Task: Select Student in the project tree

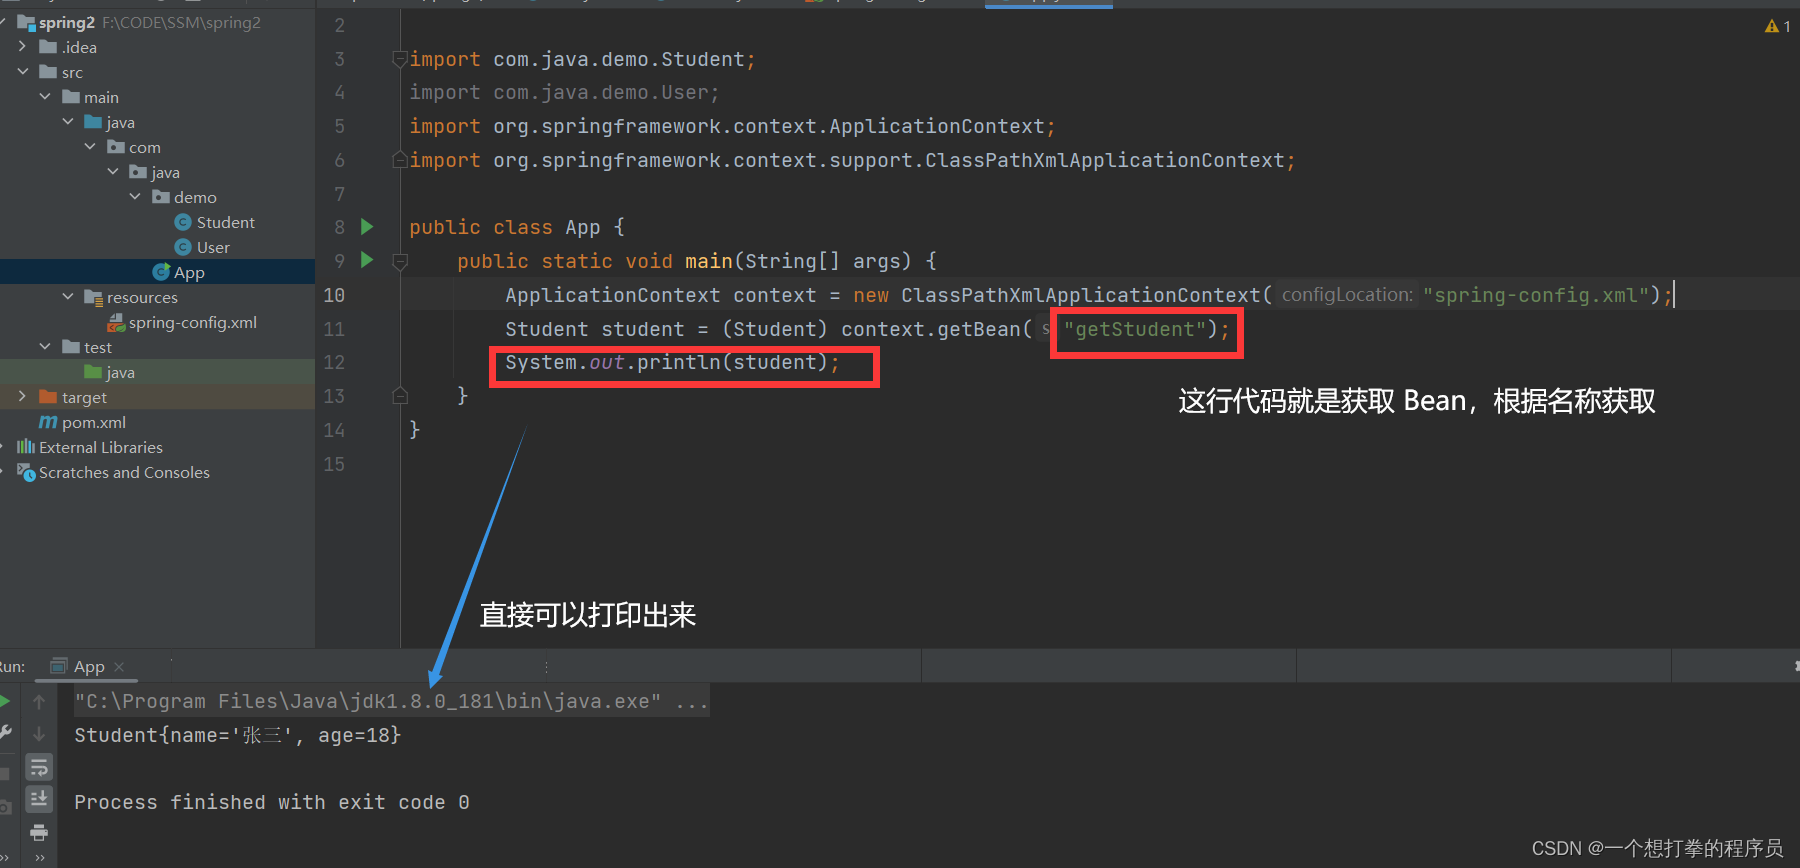Action: pos(226,222)
